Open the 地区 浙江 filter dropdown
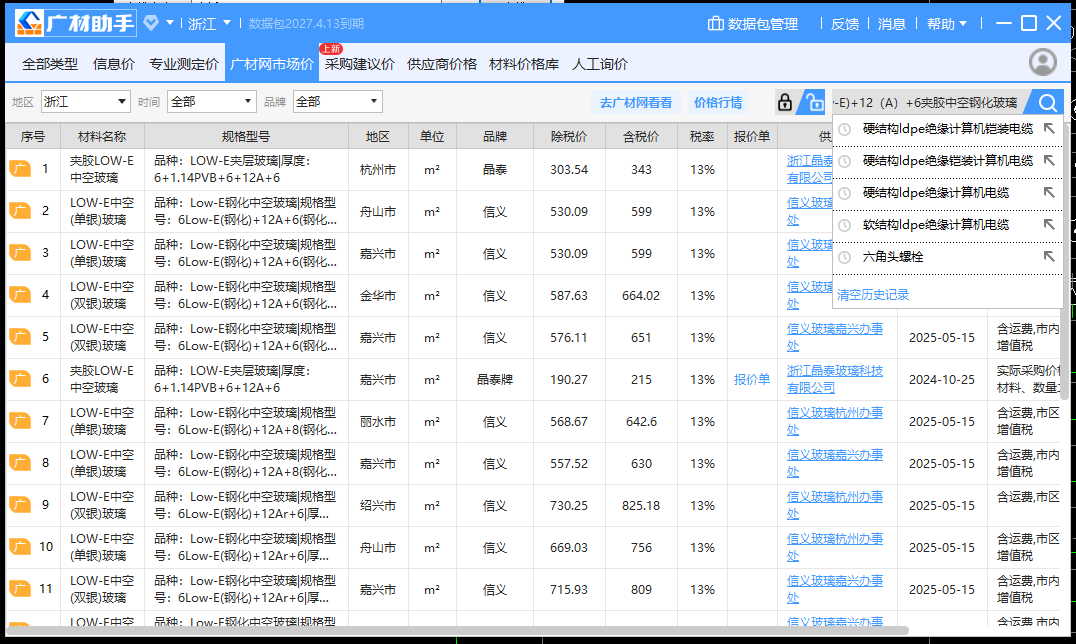This screenshot has width=1076, height=644. [85, 102]
